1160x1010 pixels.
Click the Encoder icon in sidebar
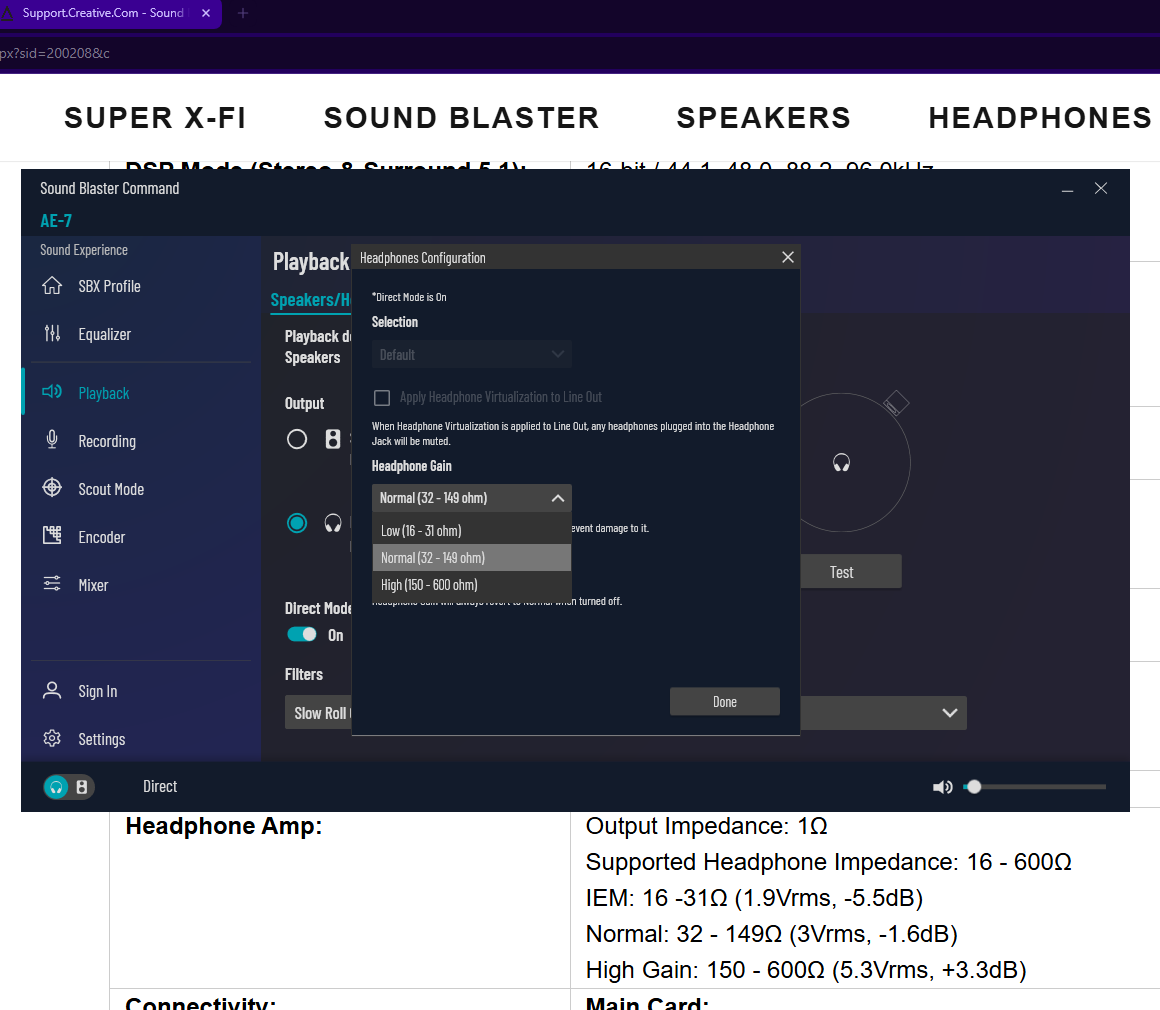point(52,536)
